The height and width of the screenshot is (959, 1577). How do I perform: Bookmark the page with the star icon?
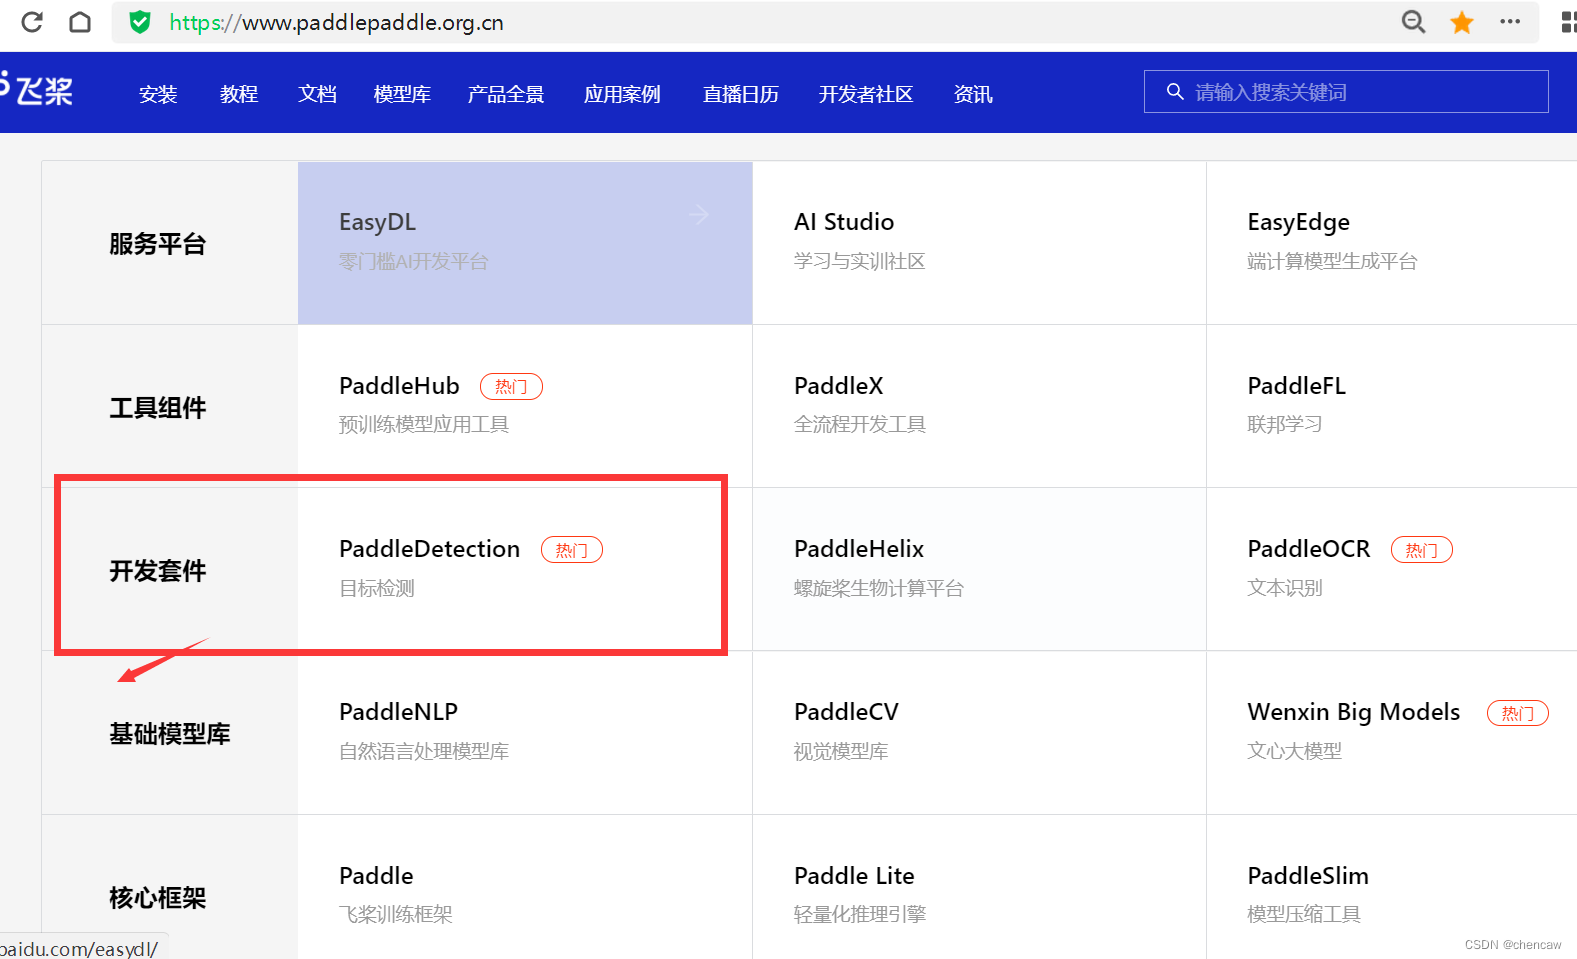pyautogui.click(x=1462, y=22)
